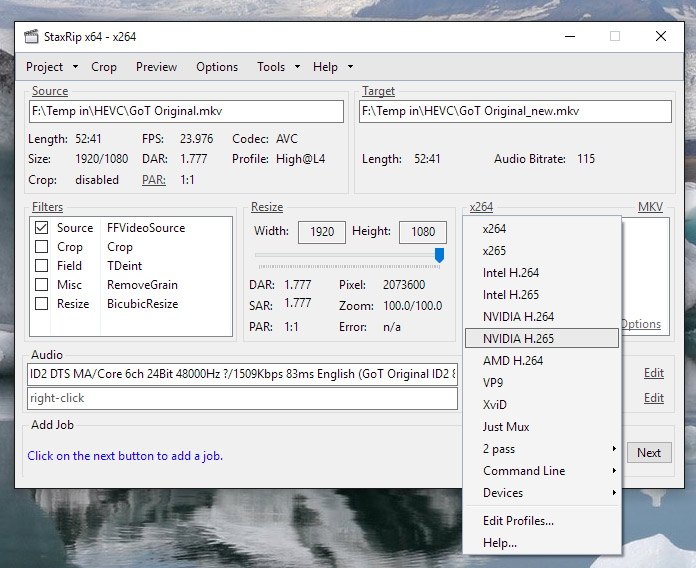
Task: Expand the Help menu dropdown arrow
Action: point(350,67)
